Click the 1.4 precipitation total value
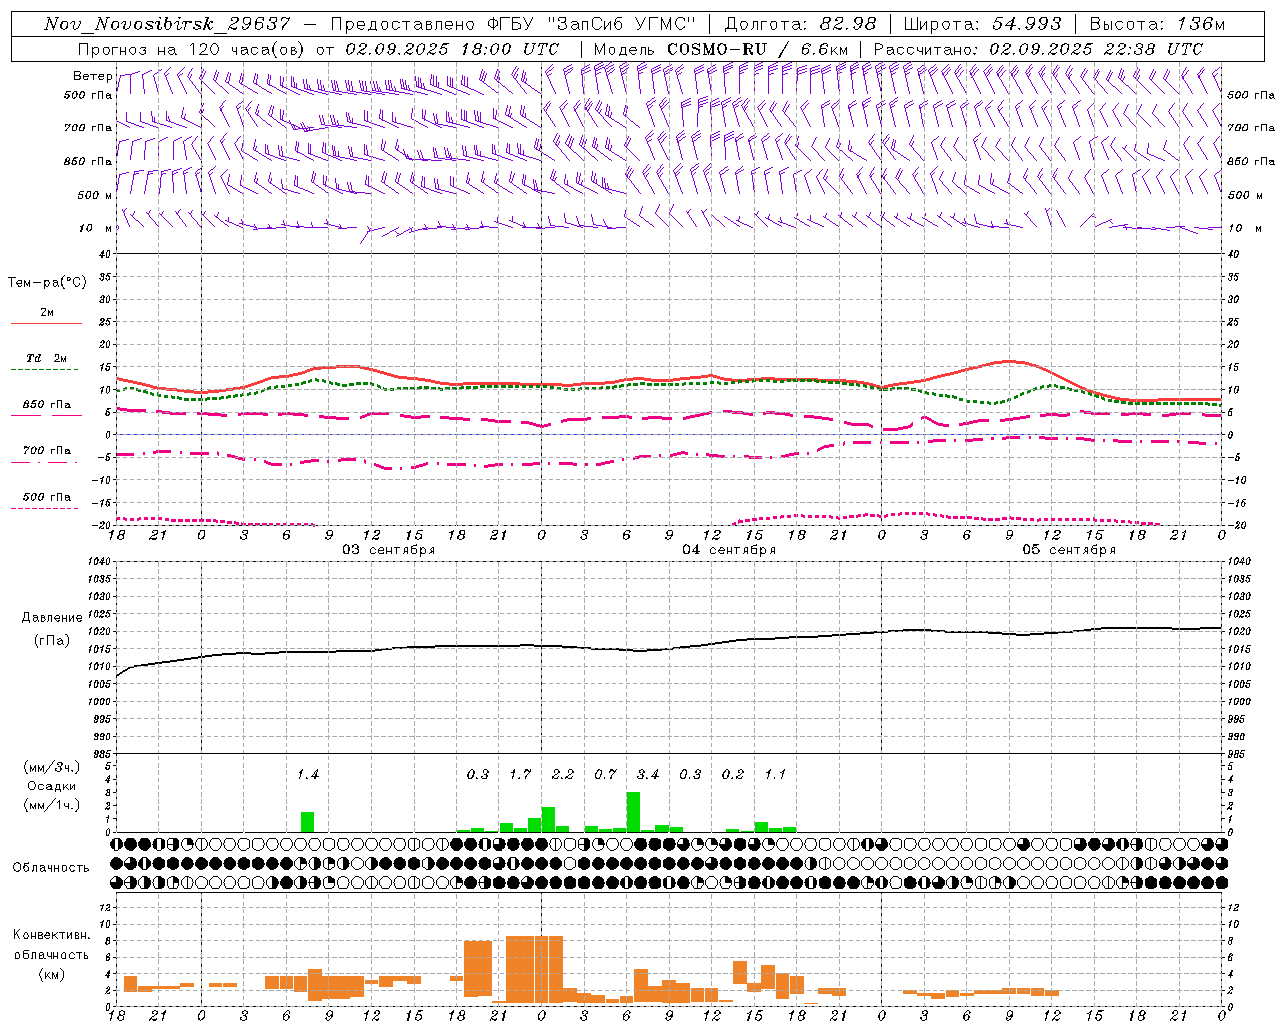This screenshot has height=1024, width=1280. click(x=307, y=774)
